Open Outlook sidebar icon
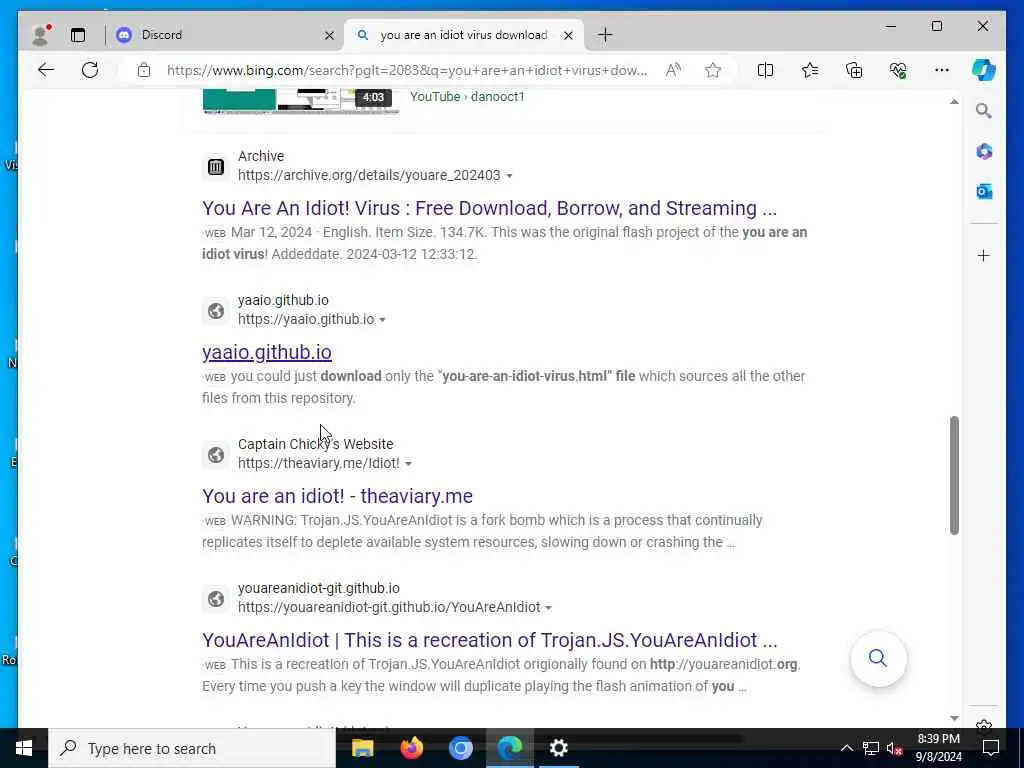The width and height of the screenshot is (1024, 768). pyautogui.click(x=984, y=191)
